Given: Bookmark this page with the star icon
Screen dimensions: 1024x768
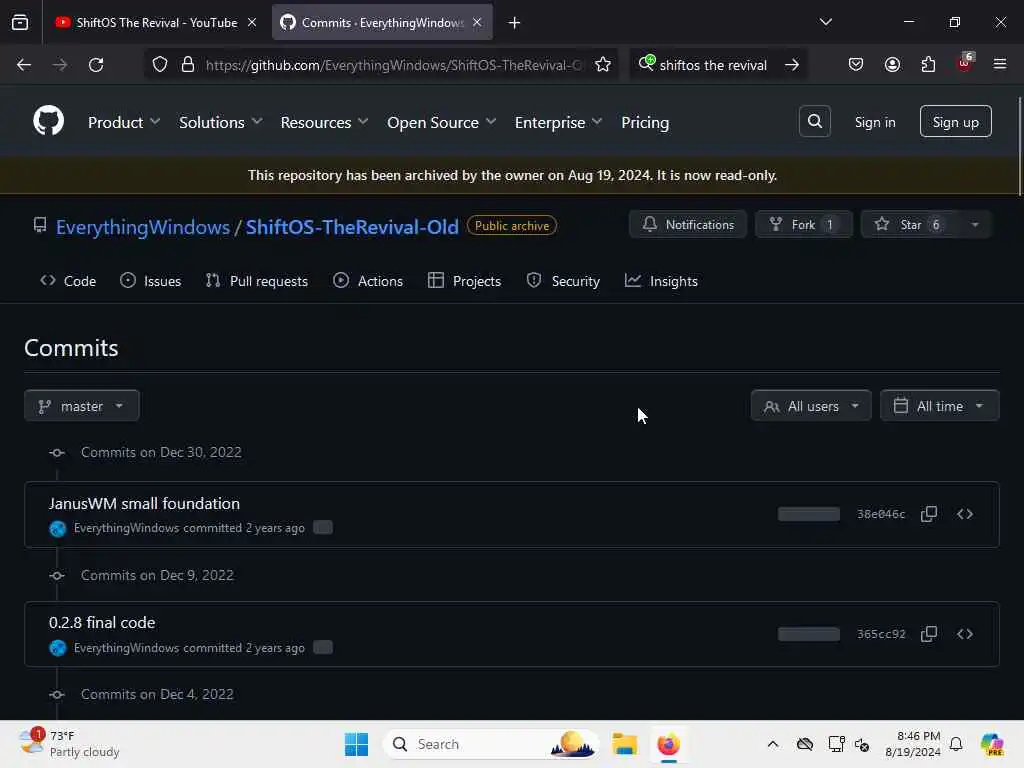Looking at the screenshot, I should click(603, 65).
